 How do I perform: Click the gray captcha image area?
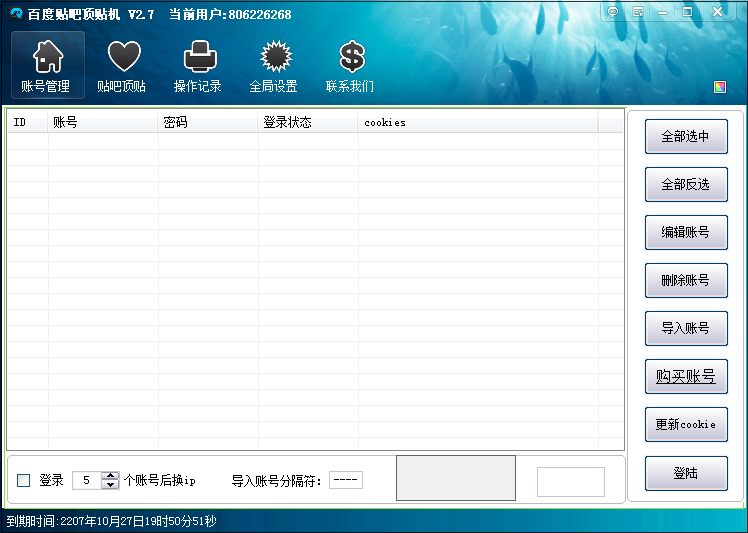[456, 478]
